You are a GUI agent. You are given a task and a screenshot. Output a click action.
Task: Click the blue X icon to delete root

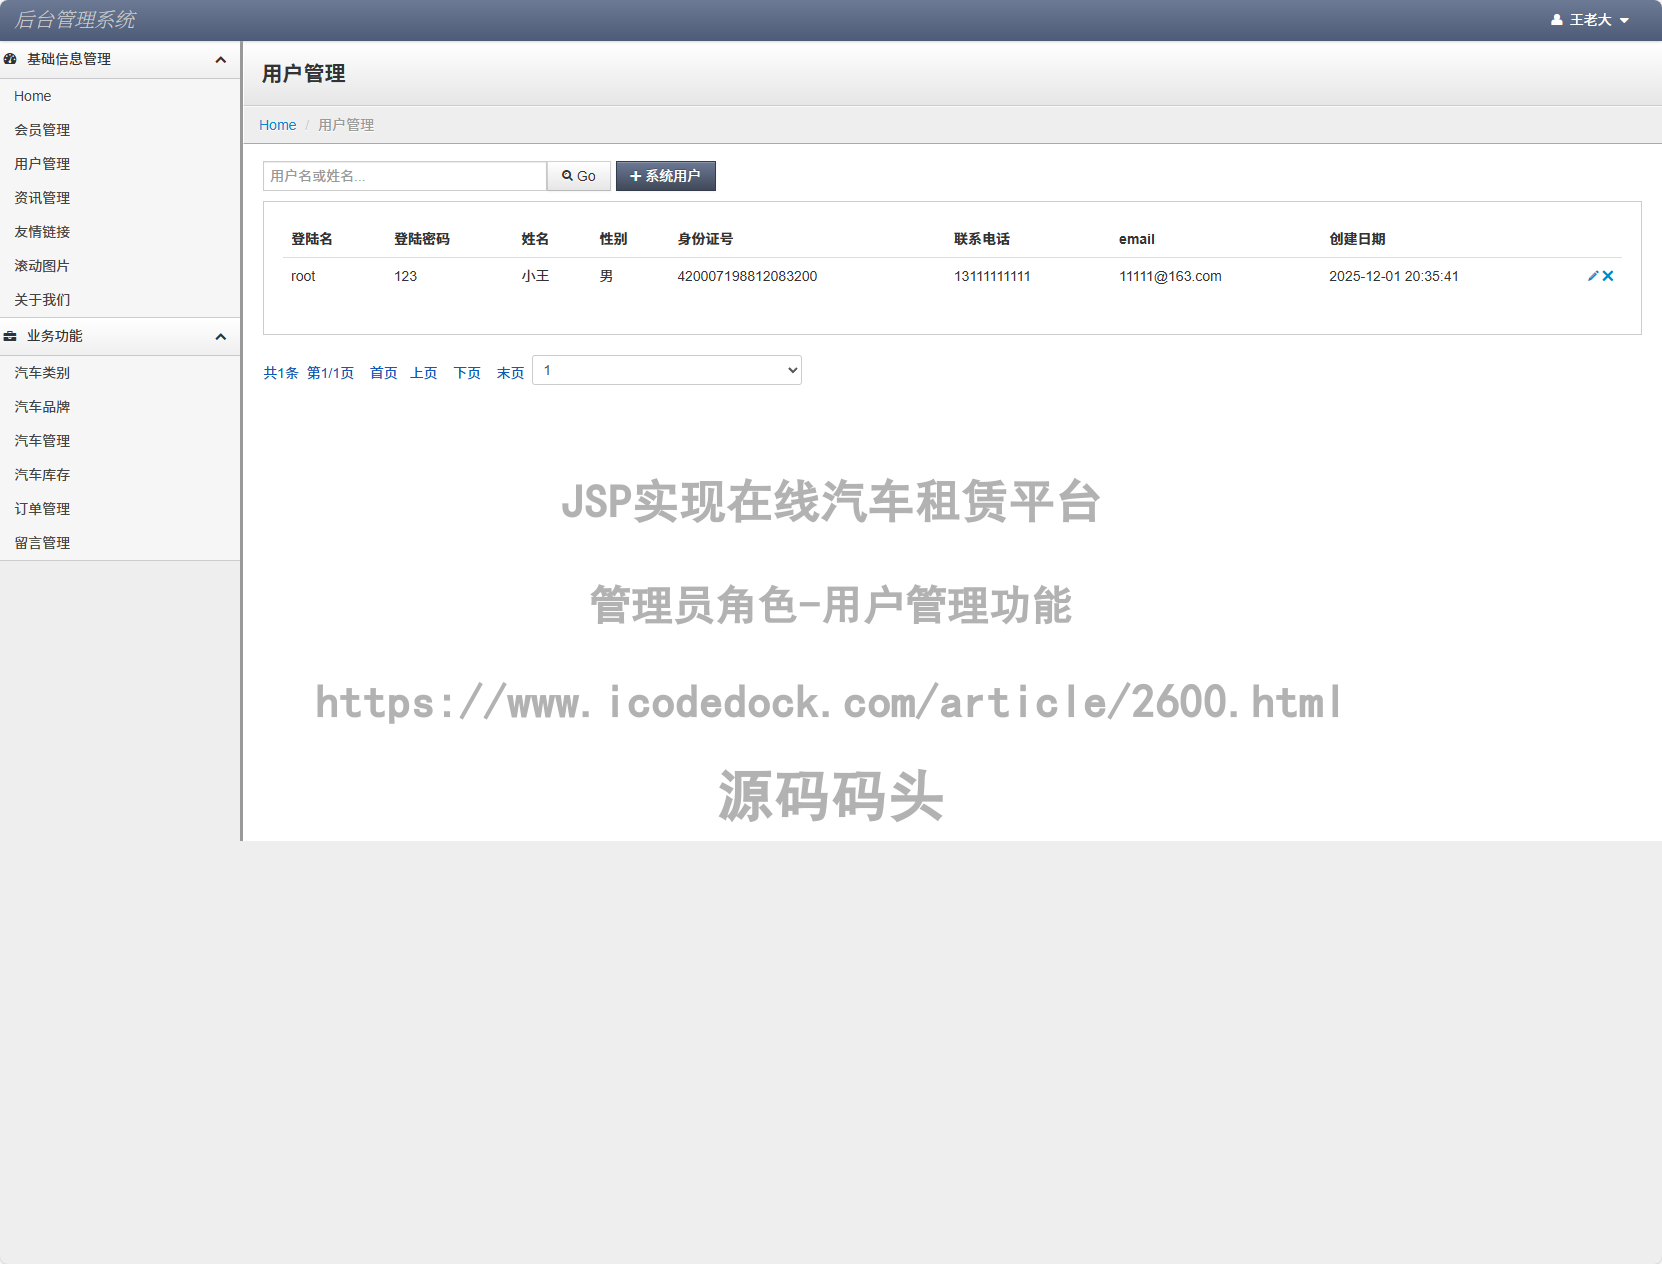click(x=1608, y=276)
